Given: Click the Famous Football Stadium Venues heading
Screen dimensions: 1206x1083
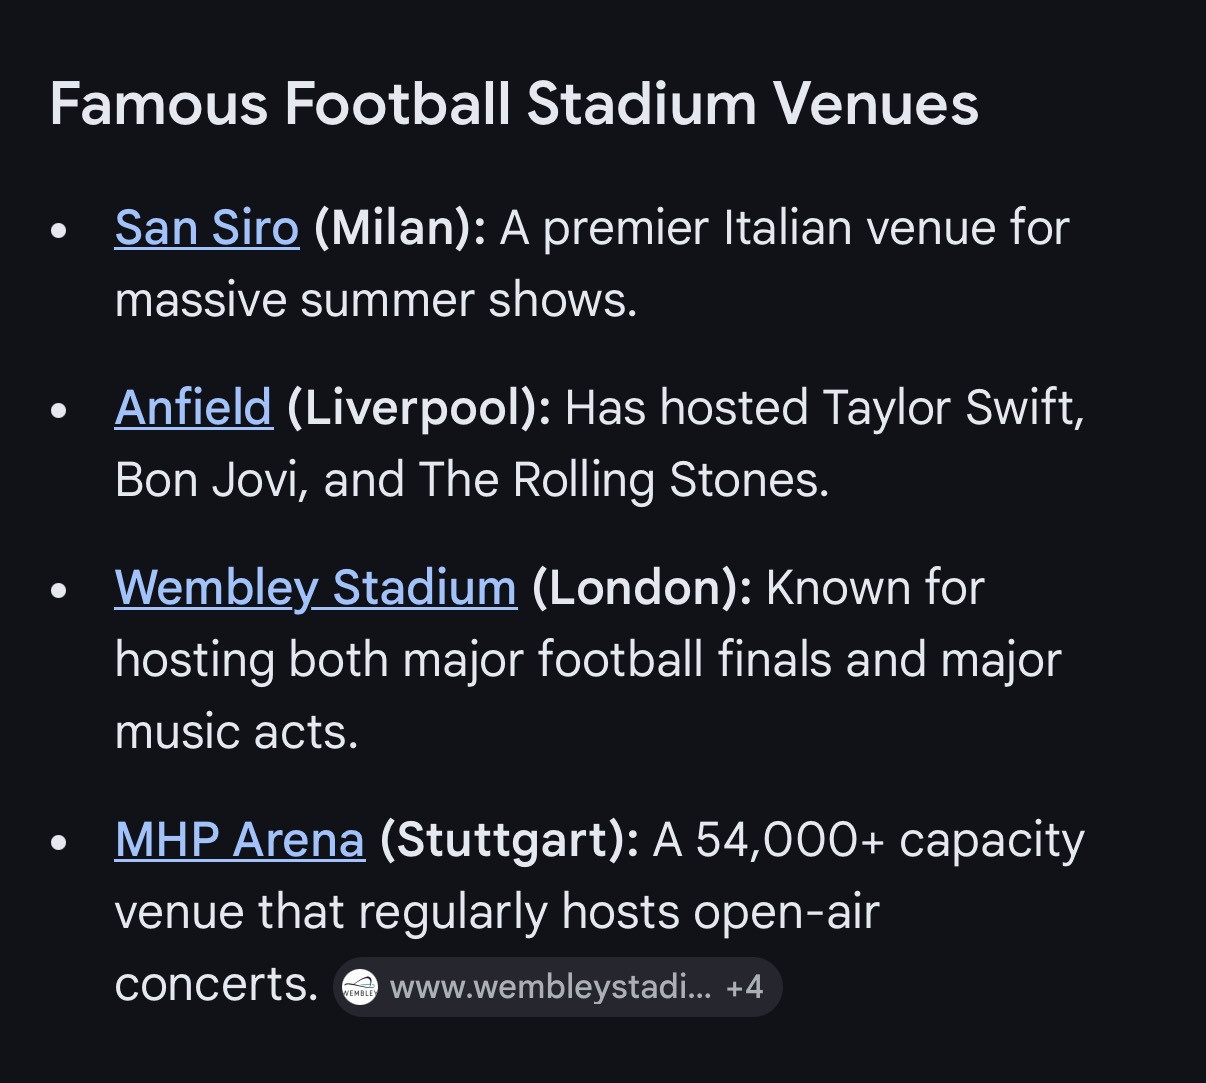Looking at the screenshot, I should click(513, 103).
